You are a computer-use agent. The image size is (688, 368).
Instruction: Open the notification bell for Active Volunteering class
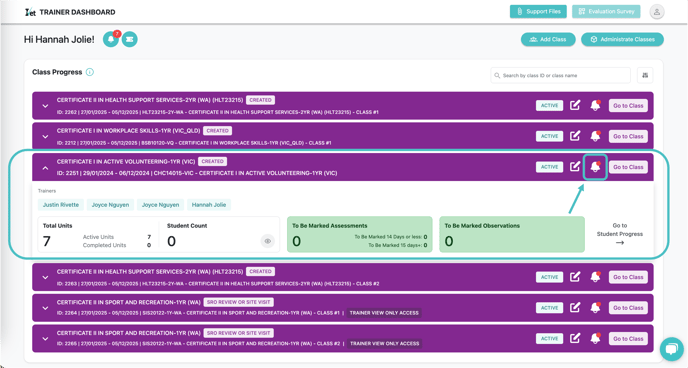coord(595,167)
